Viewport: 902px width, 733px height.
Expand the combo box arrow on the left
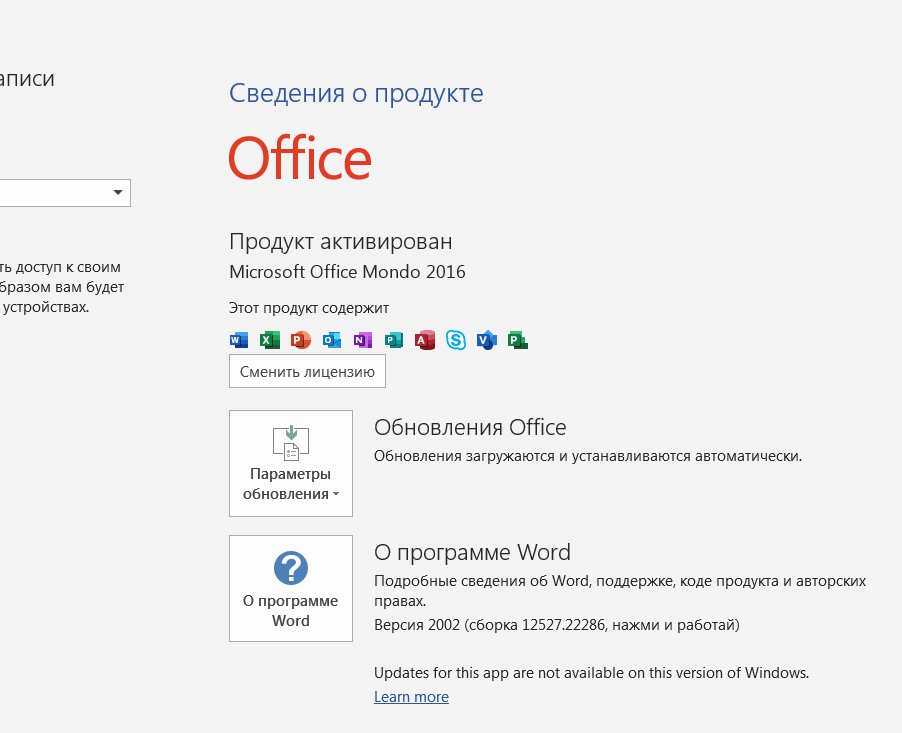pyautogui.click(x=118, y=192)
